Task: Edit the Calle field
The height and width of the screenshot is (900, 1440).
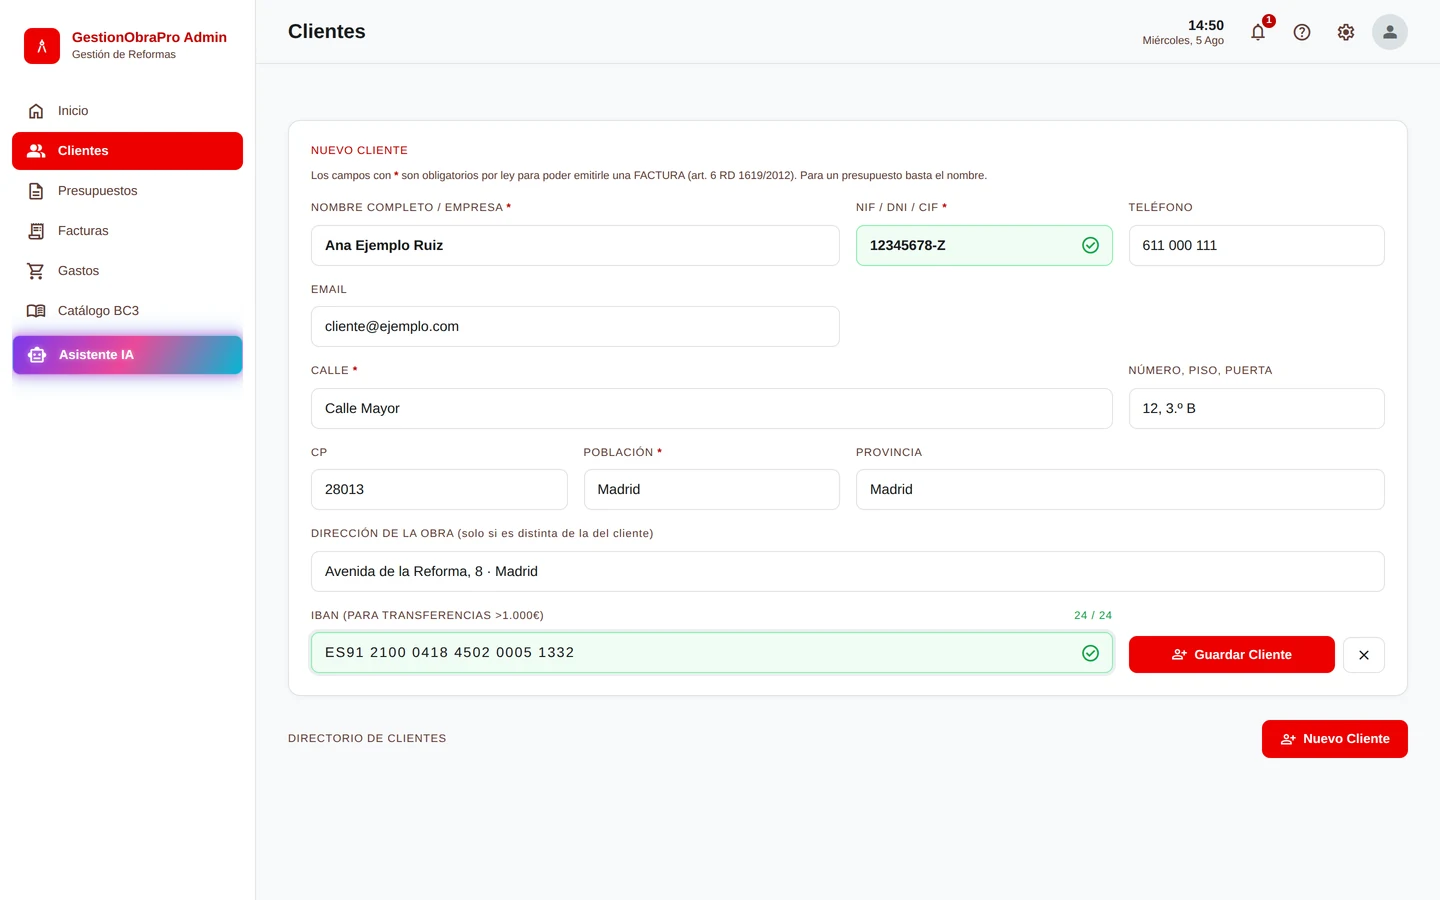Action: [712, 408]
